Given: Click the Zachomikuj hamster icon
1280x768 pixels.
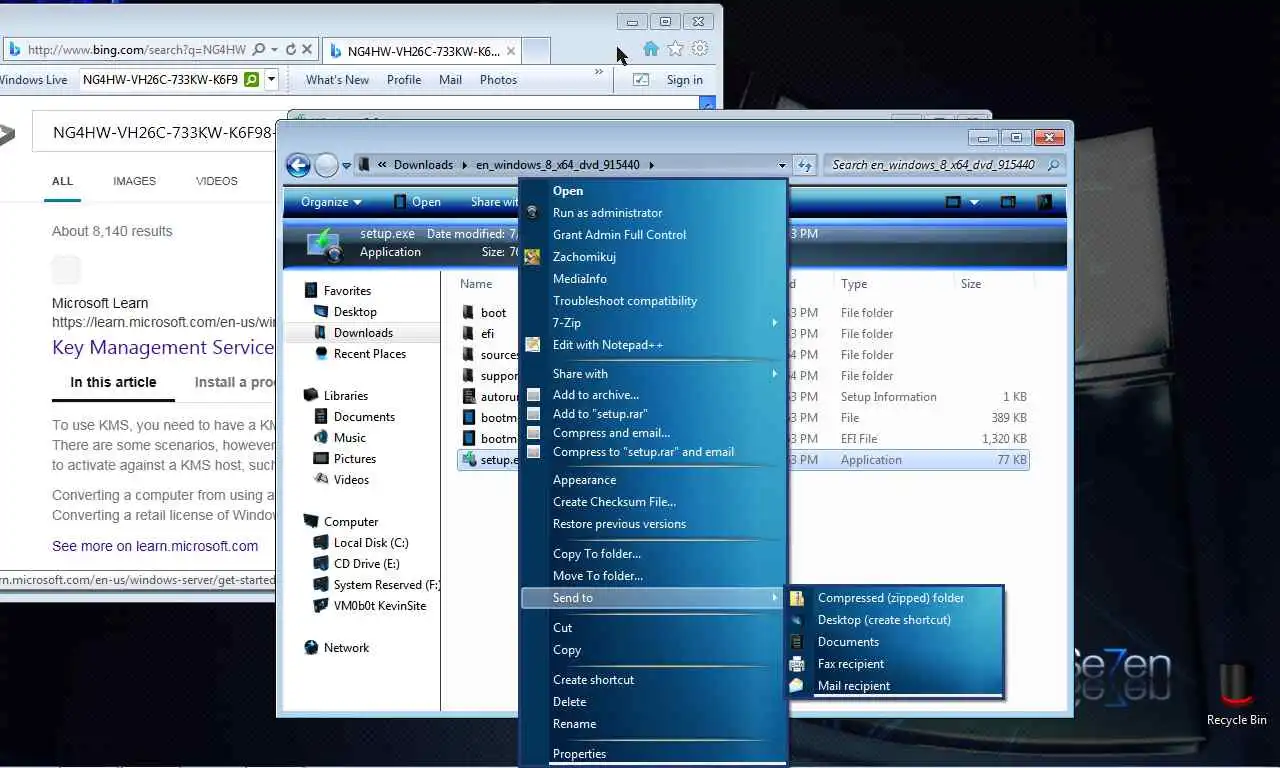Looking at the screenshot, I should pyautogui.click(x=533, y=257).
